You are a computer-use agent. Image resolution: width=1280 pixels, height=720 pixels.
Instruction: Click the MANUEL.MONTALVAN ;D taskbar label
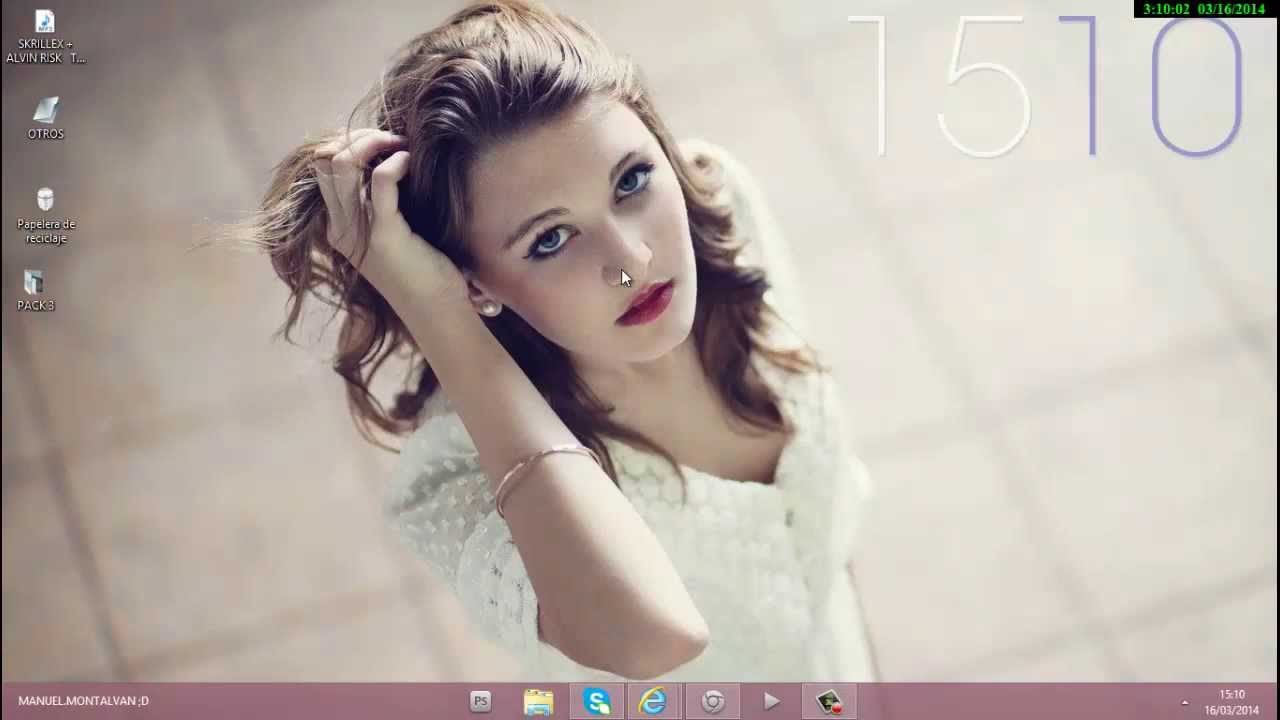(86, 701)
